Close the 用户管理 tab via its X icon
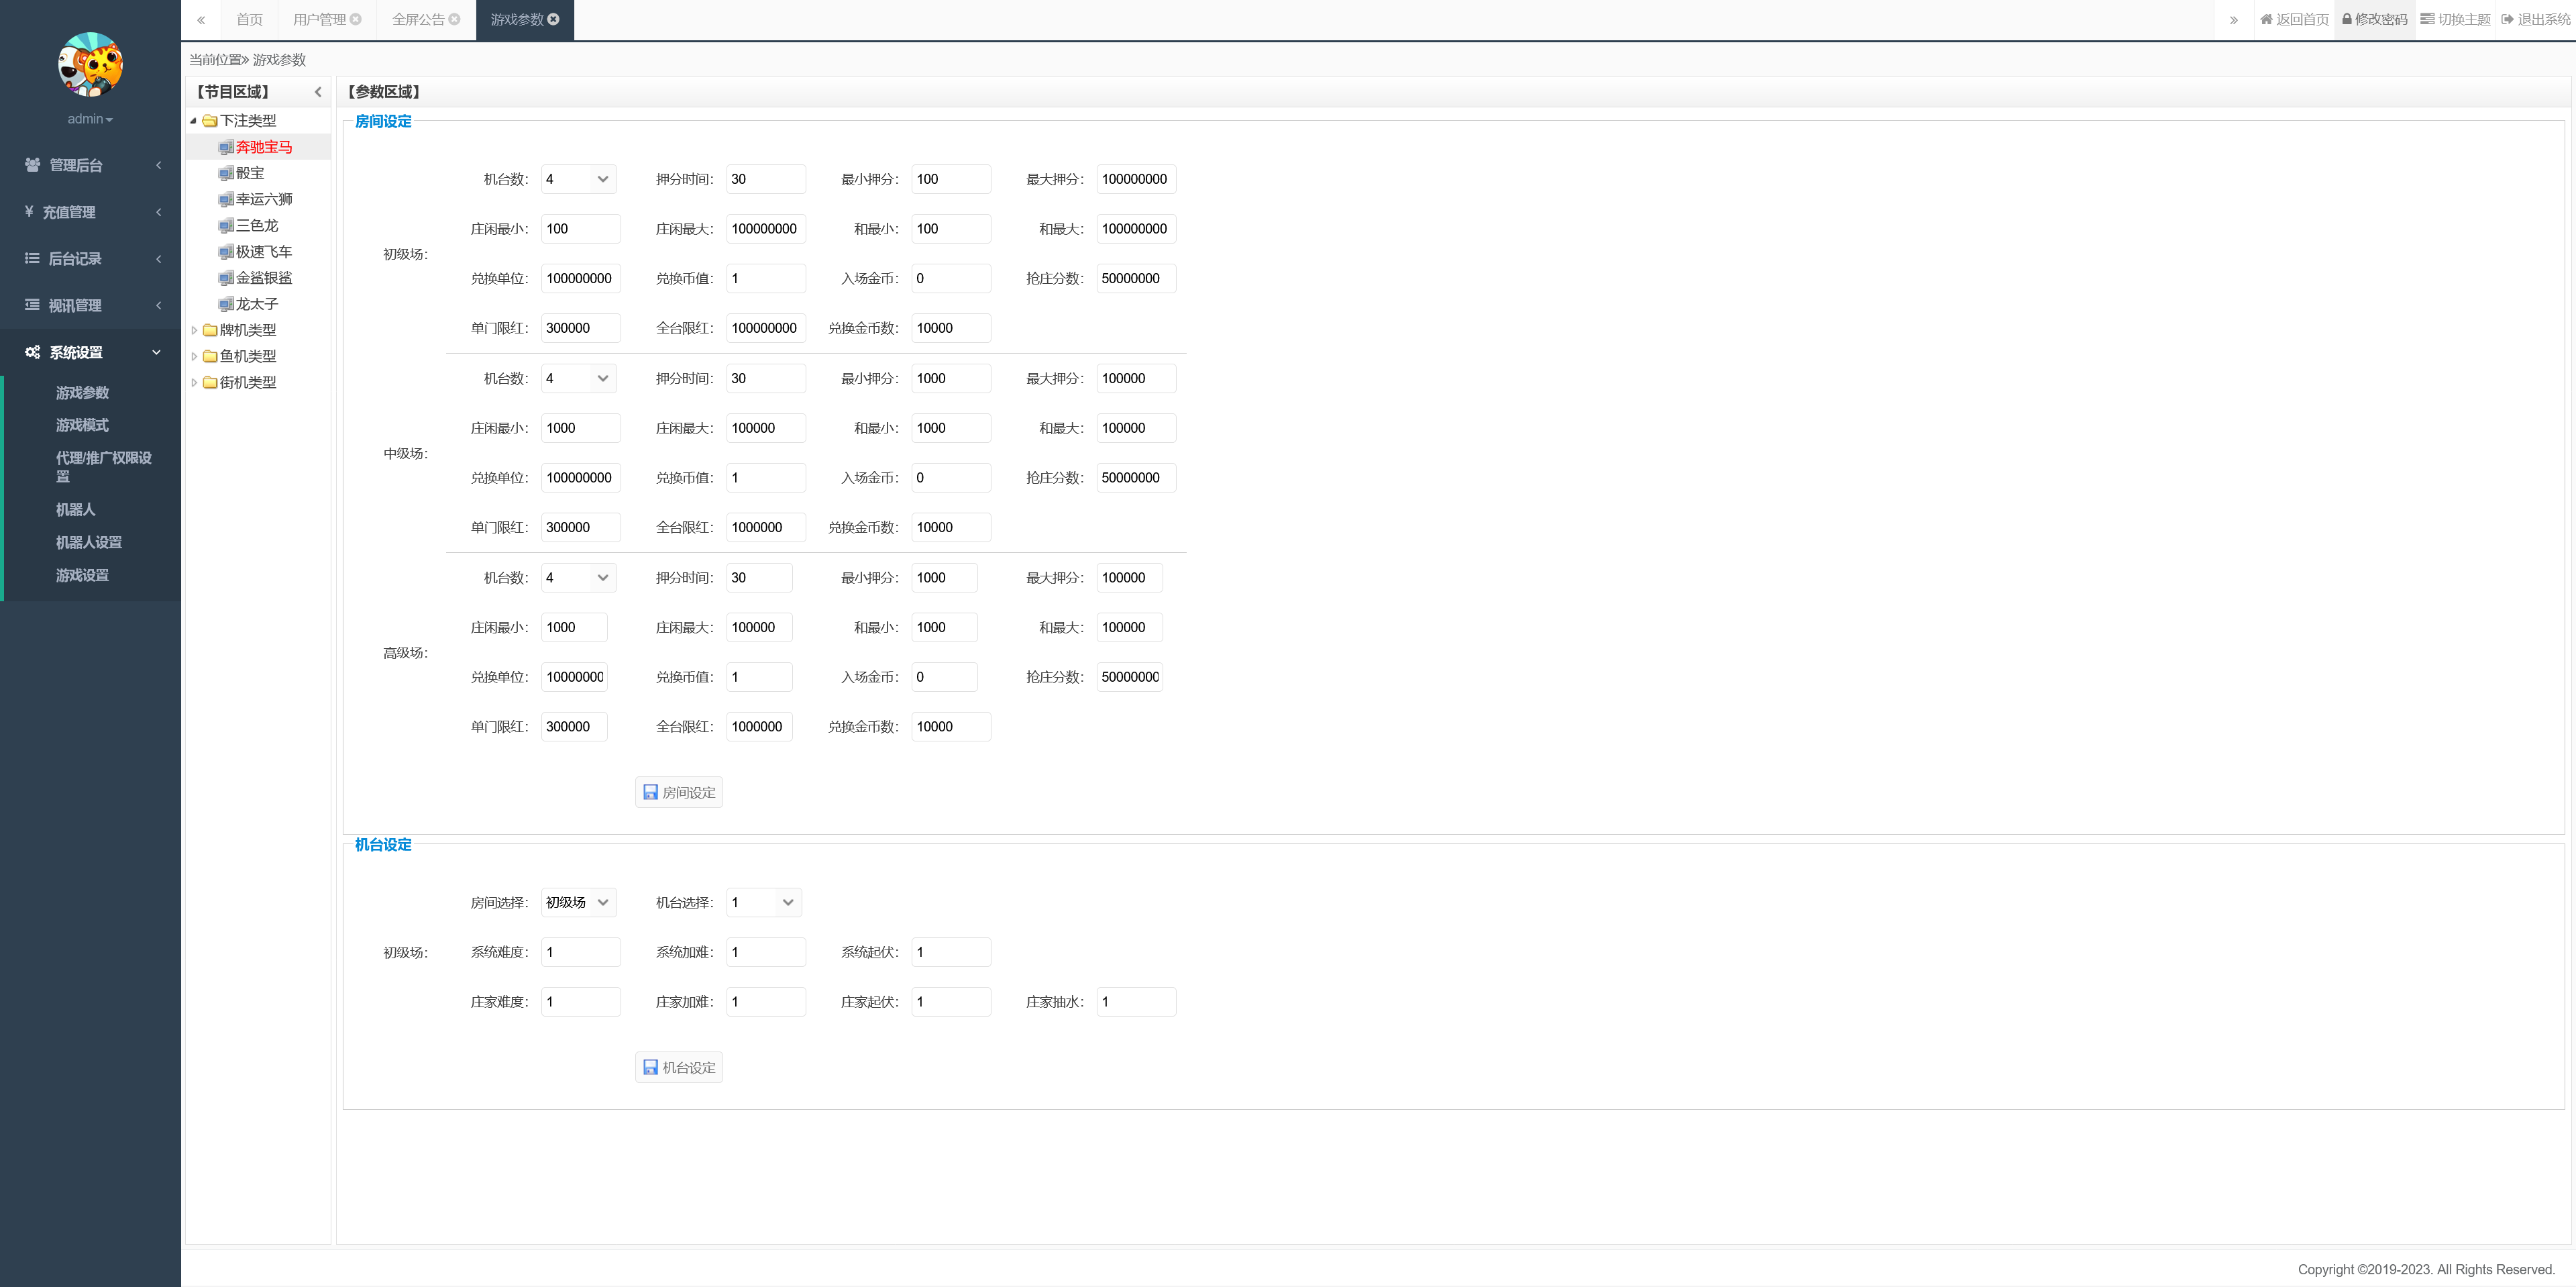This screenshot has width=2576, height=1287. (355, 19)
